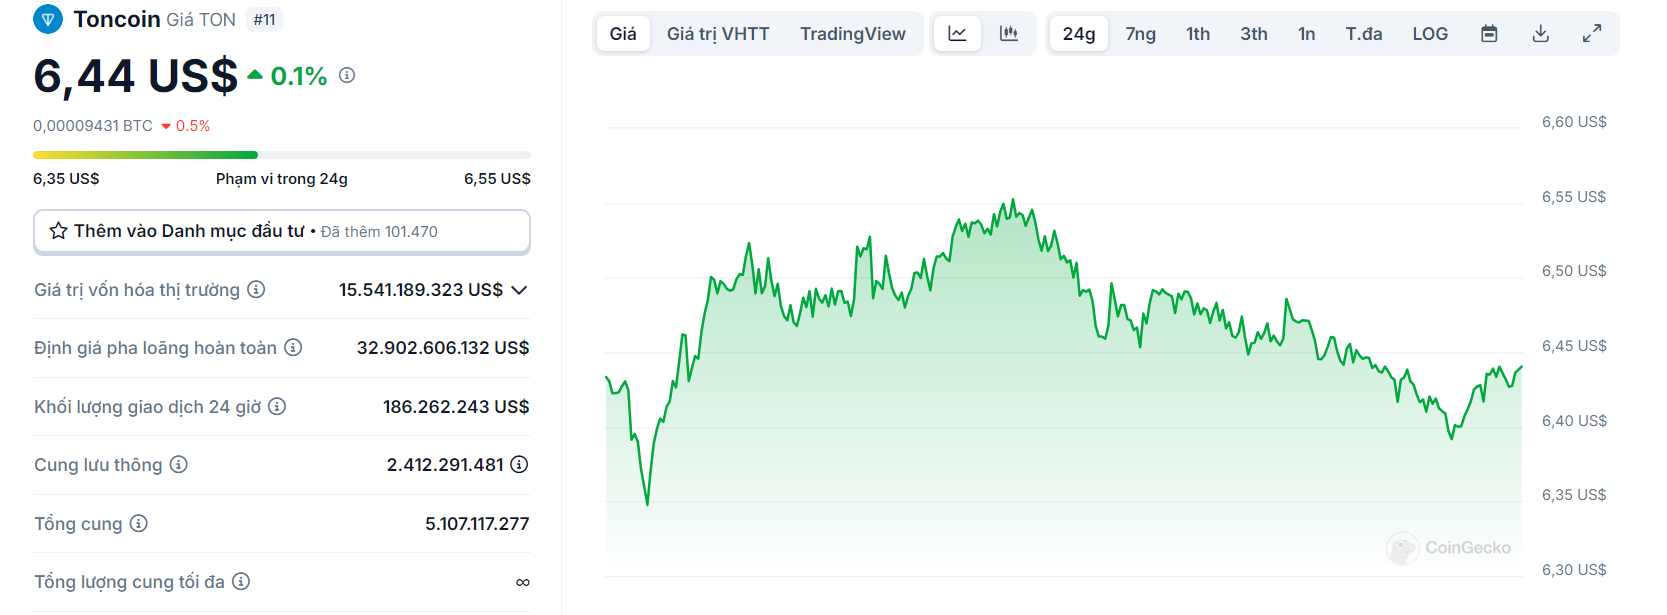
Task: Expand the chart to fullscreen
Action: coord(1592,34)
